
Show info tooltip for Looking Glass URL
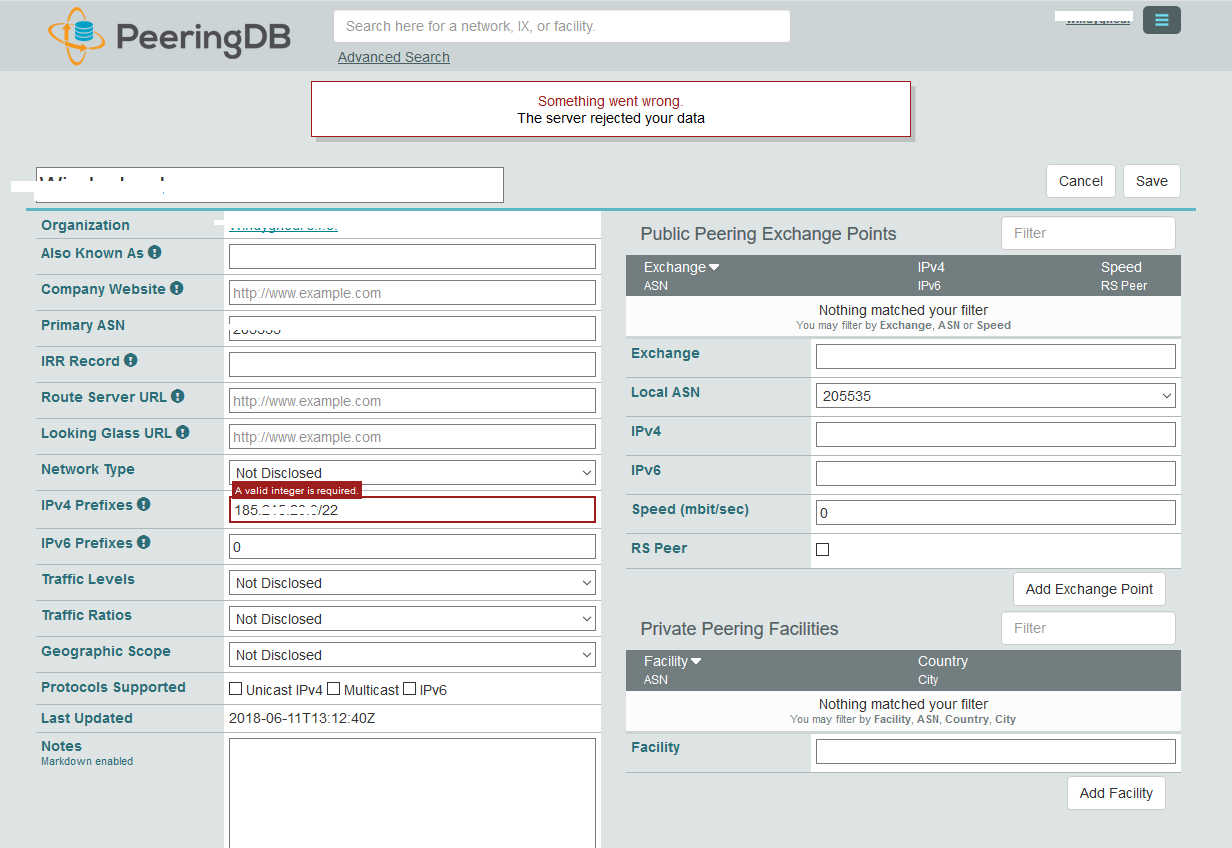coord(182,433)
